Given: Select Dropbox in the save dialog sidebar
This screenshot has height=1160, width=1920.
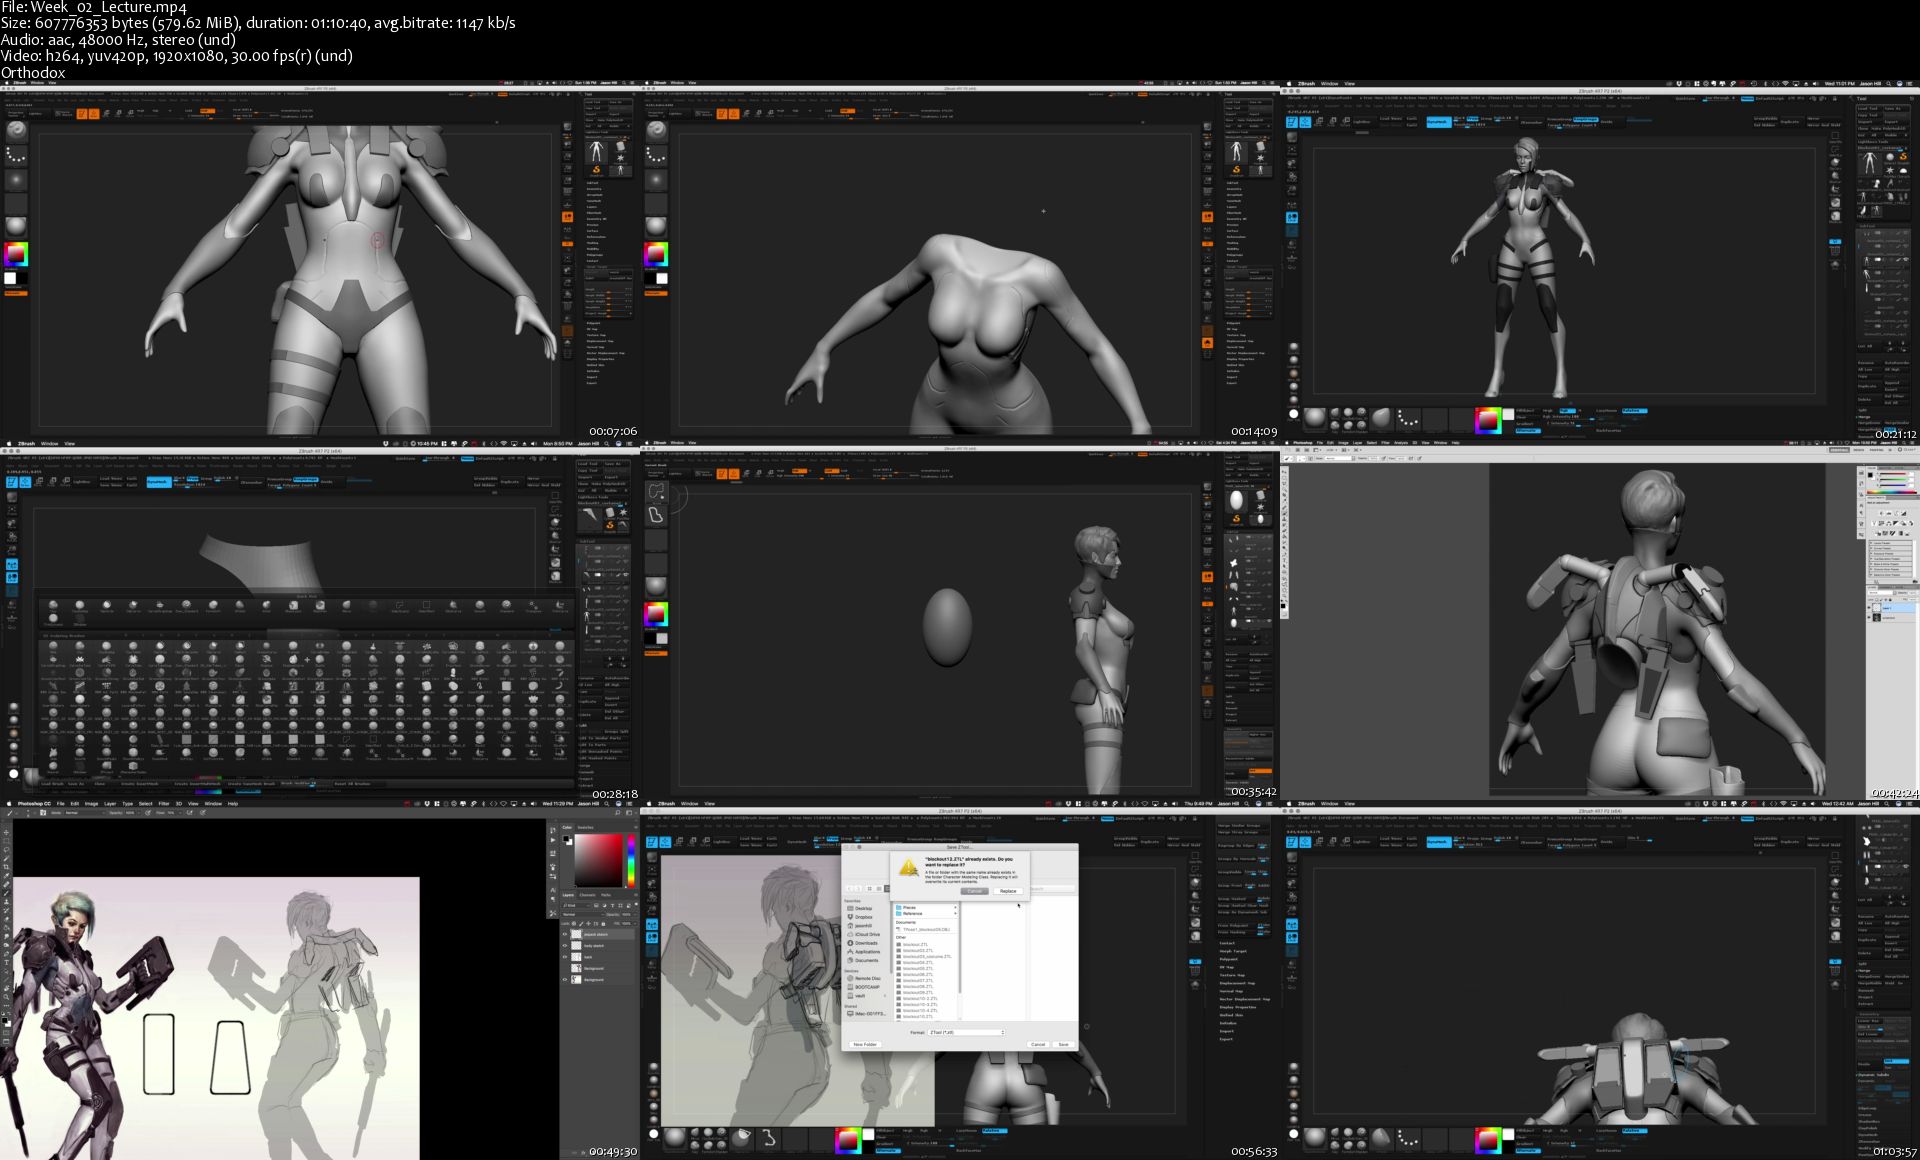Looking at the screenshot, I should [861, 917].
